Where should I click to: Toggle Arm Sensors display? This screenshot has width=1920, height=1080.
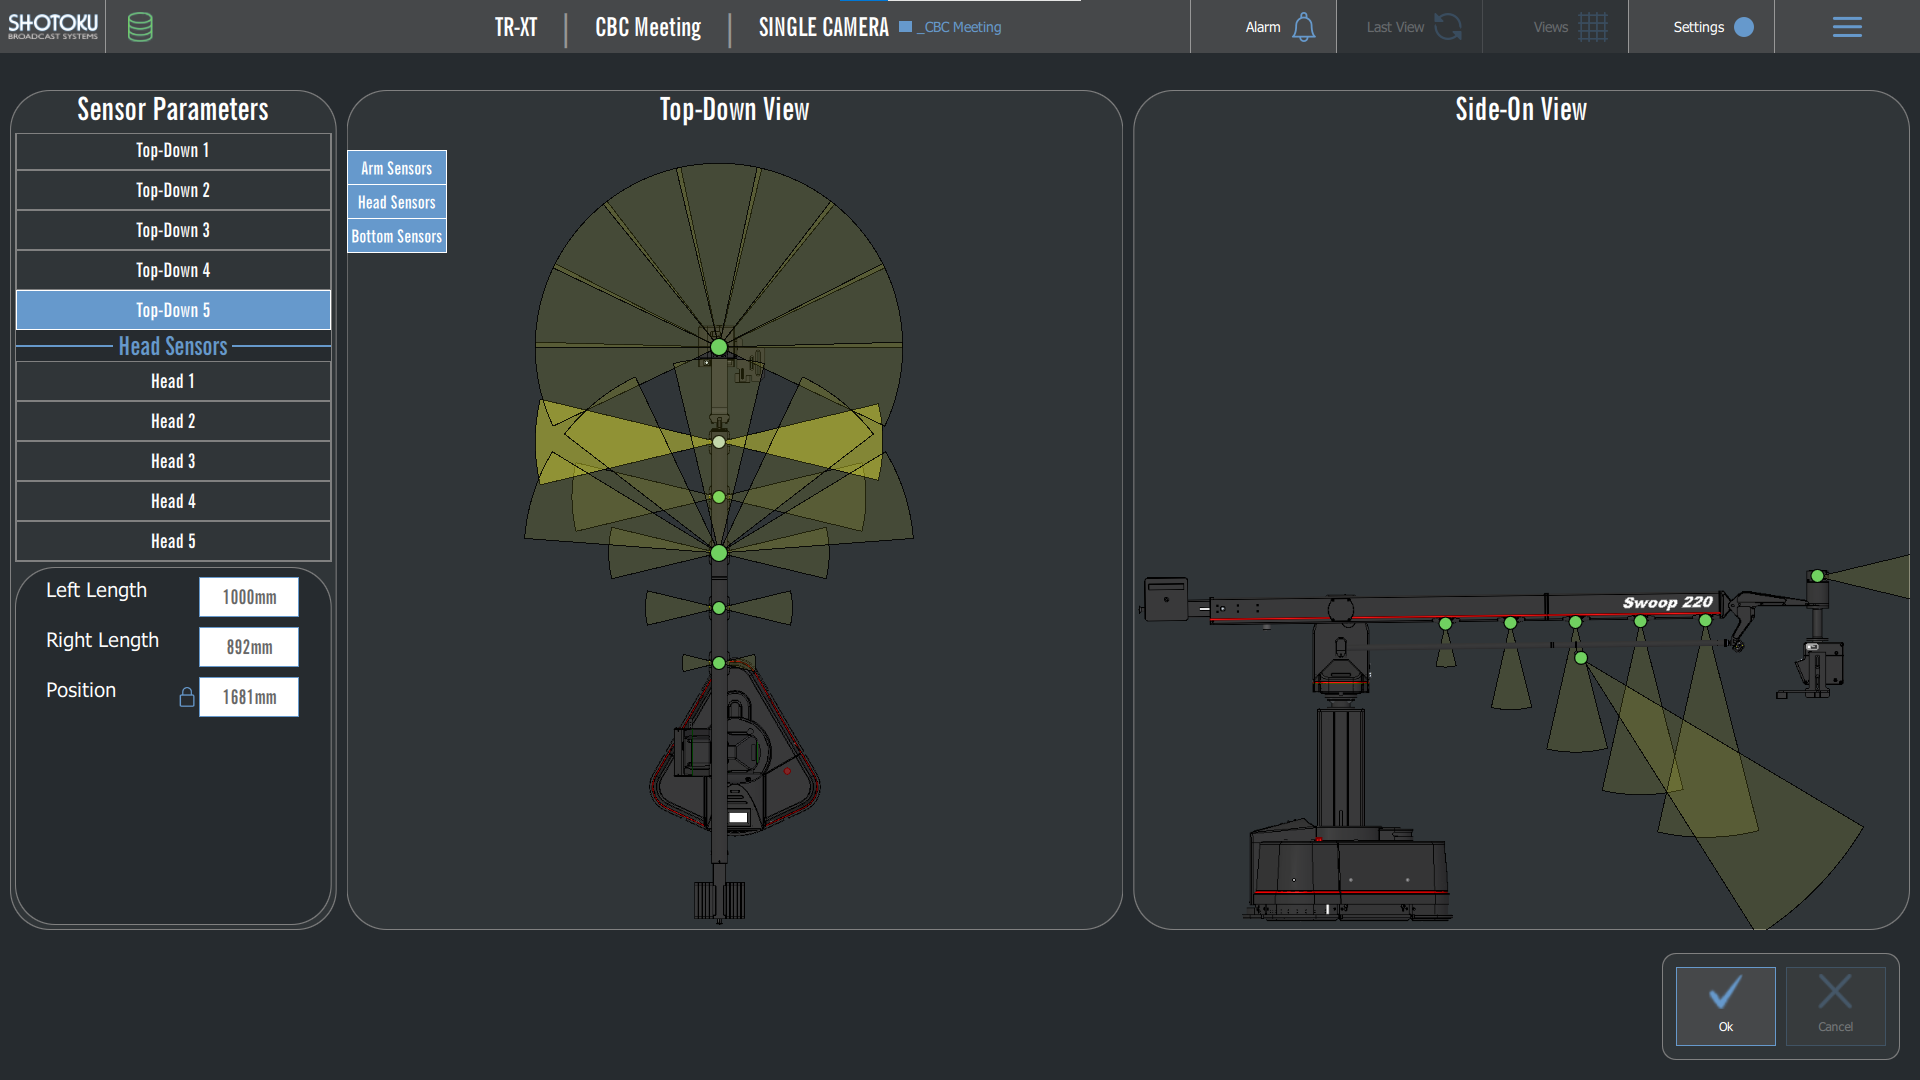coord(397,168)
